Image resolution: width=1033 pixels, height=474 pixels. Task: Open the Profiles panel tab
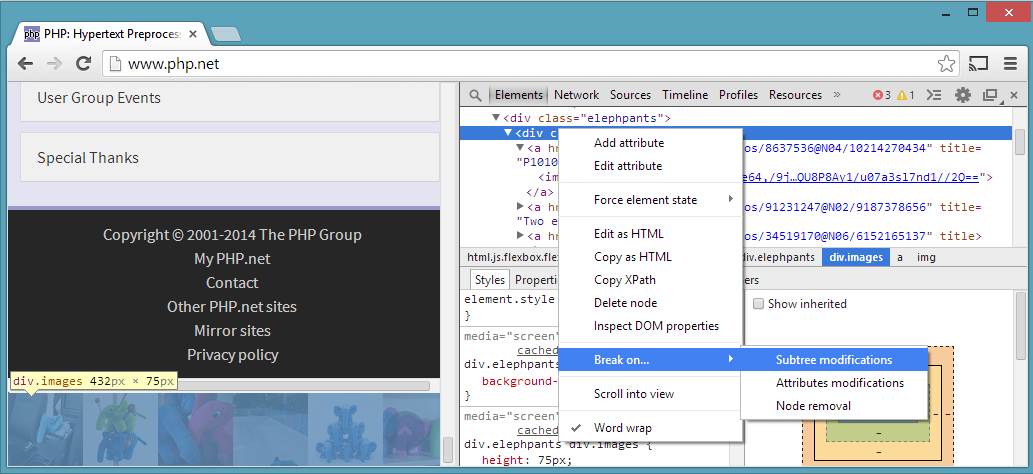pyautogui.click(x=739, y=95)
